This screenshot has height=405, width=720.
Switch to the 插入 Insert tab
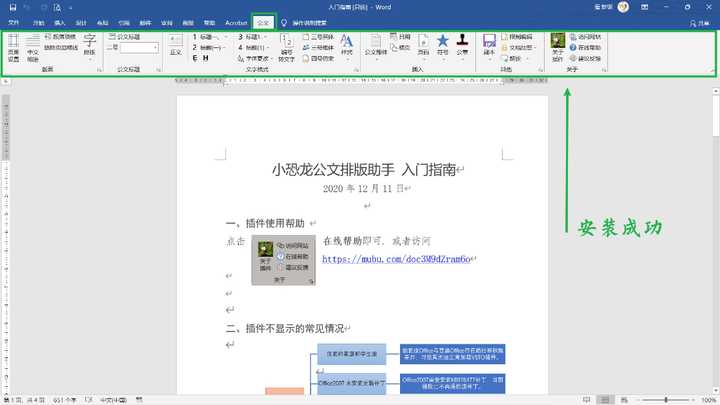pos(60,22)
